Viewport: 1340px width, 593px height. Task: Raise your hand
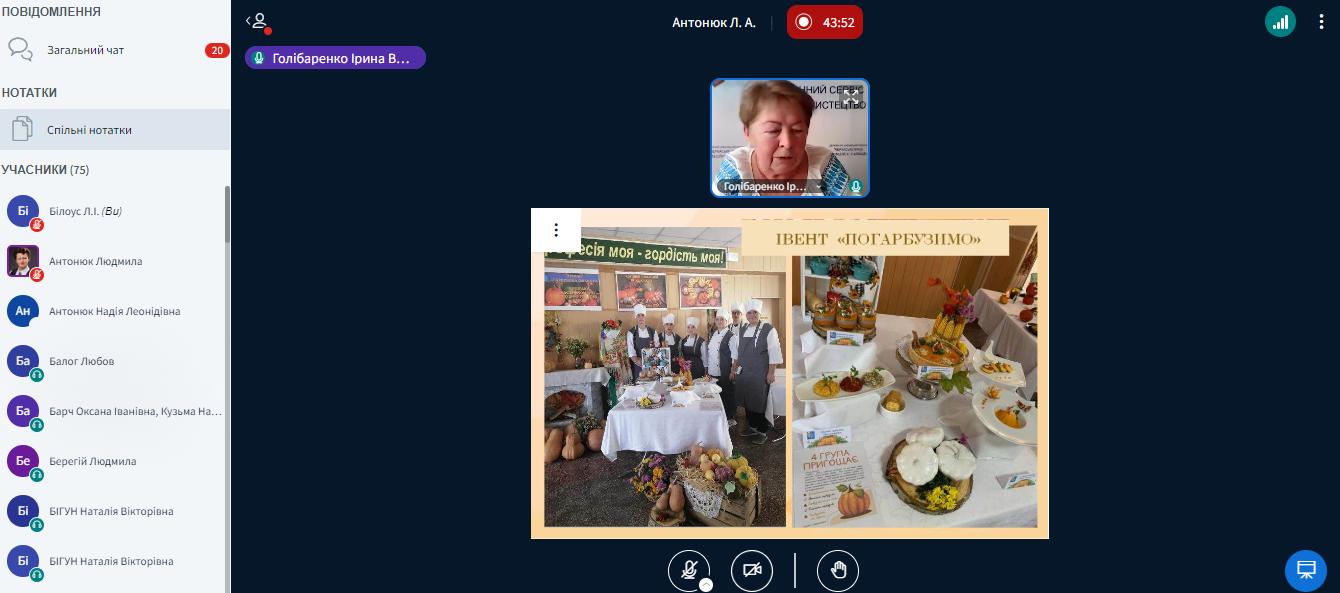pos(838,570)
